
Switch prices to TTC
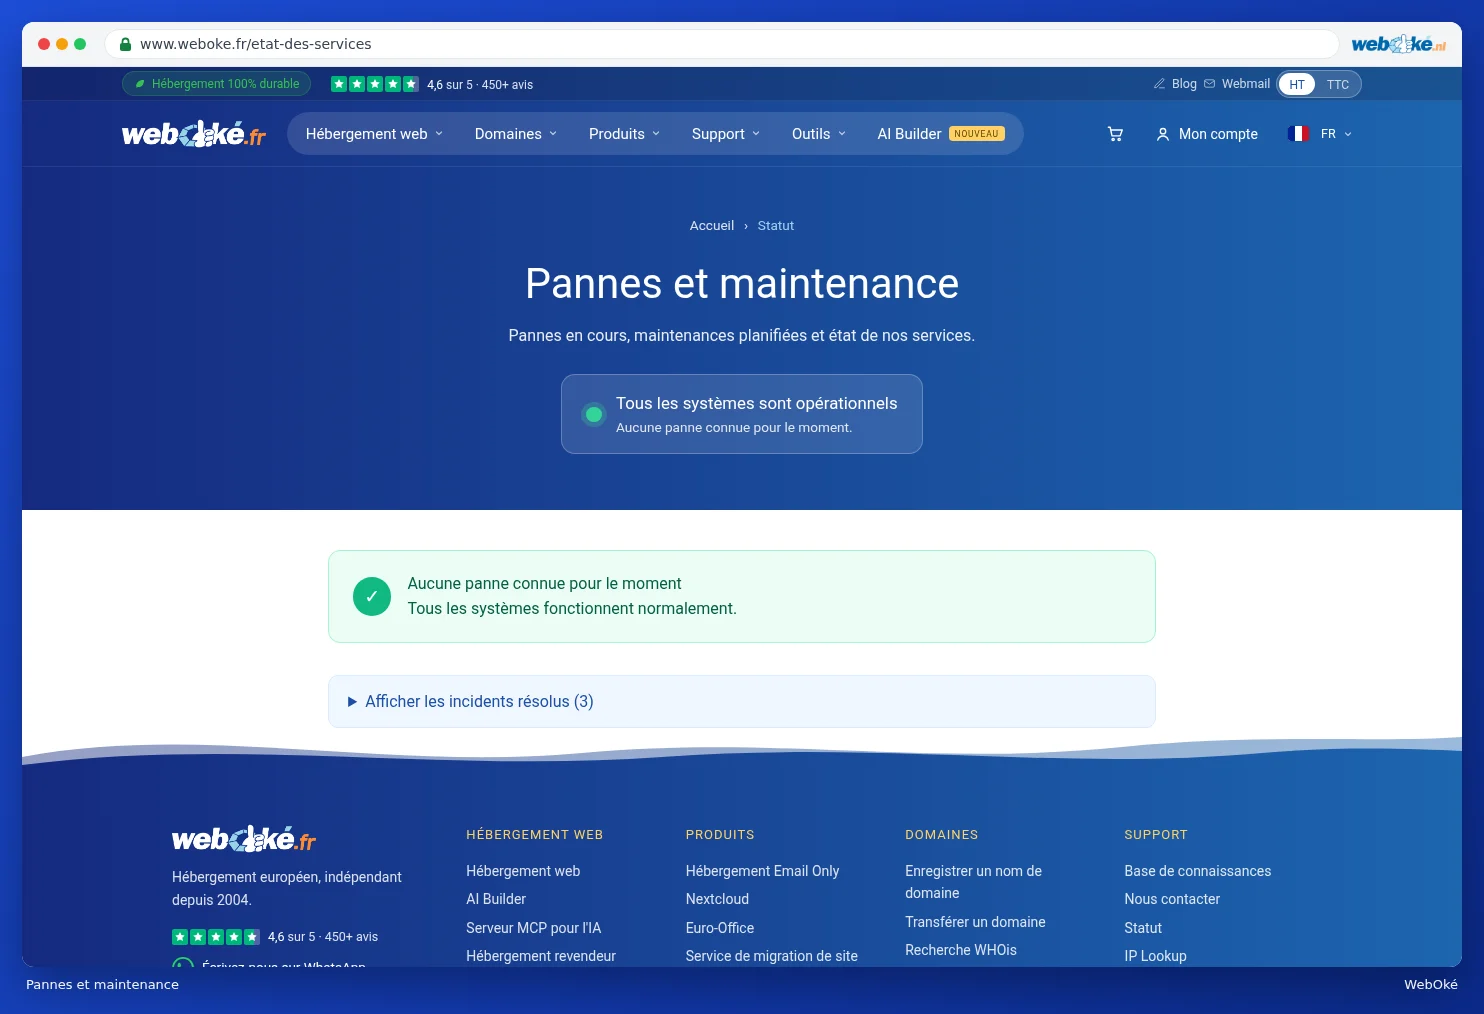click(x=1338, y=85)
